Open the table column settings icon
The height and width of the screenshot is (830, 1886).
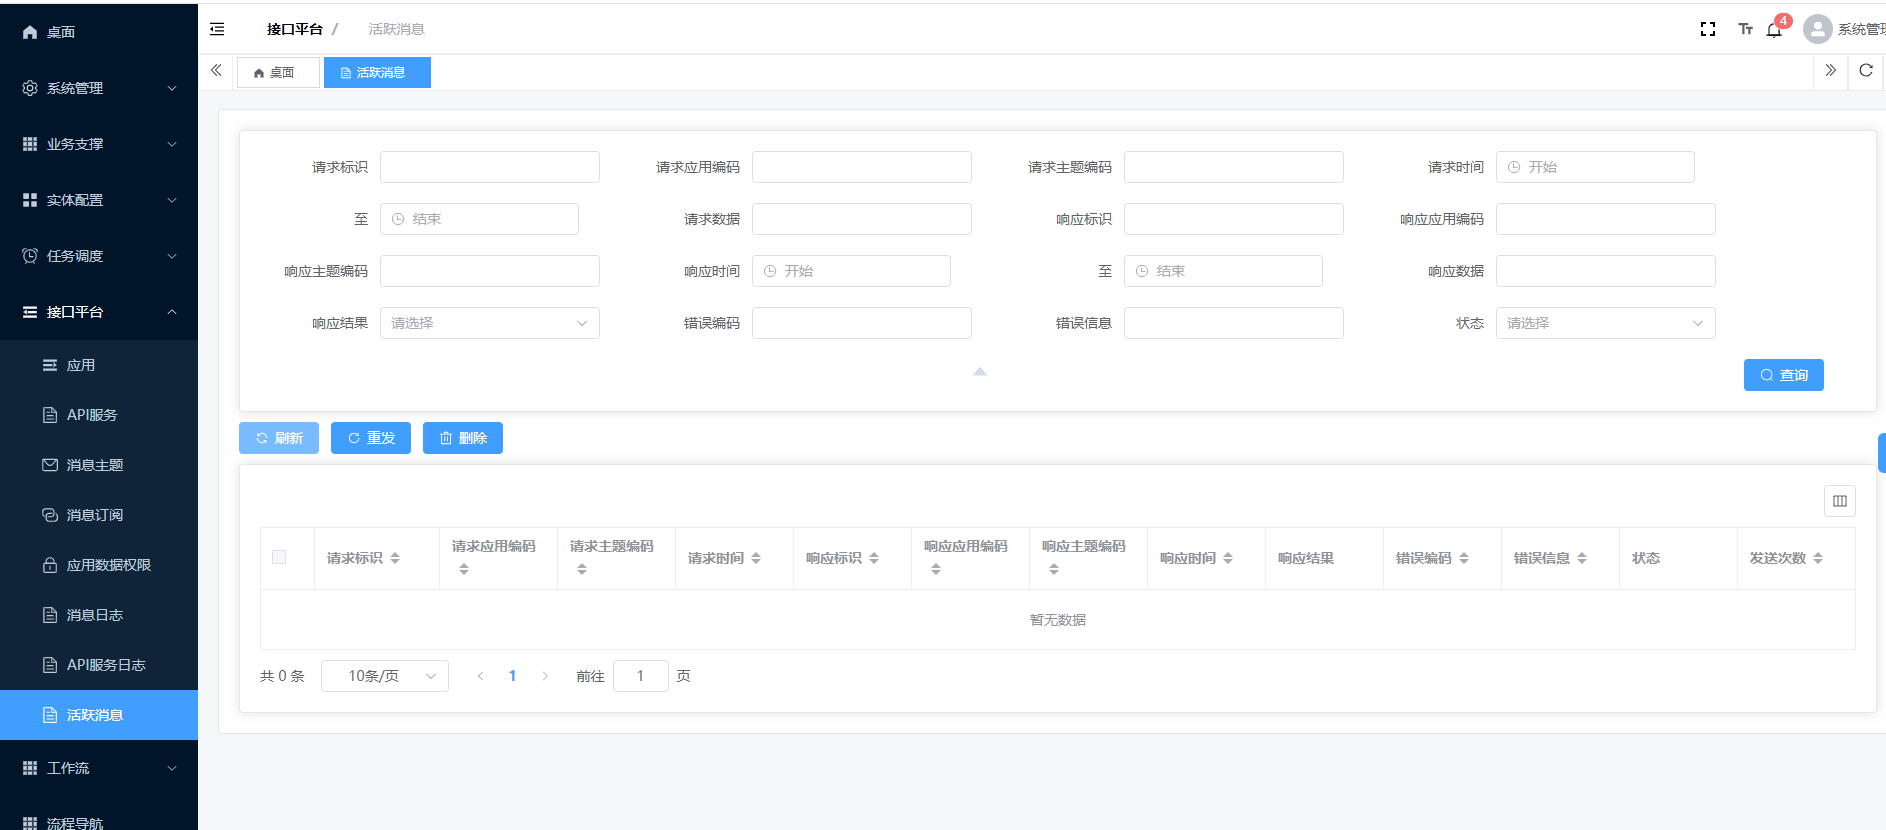[x=1839, y=501]
